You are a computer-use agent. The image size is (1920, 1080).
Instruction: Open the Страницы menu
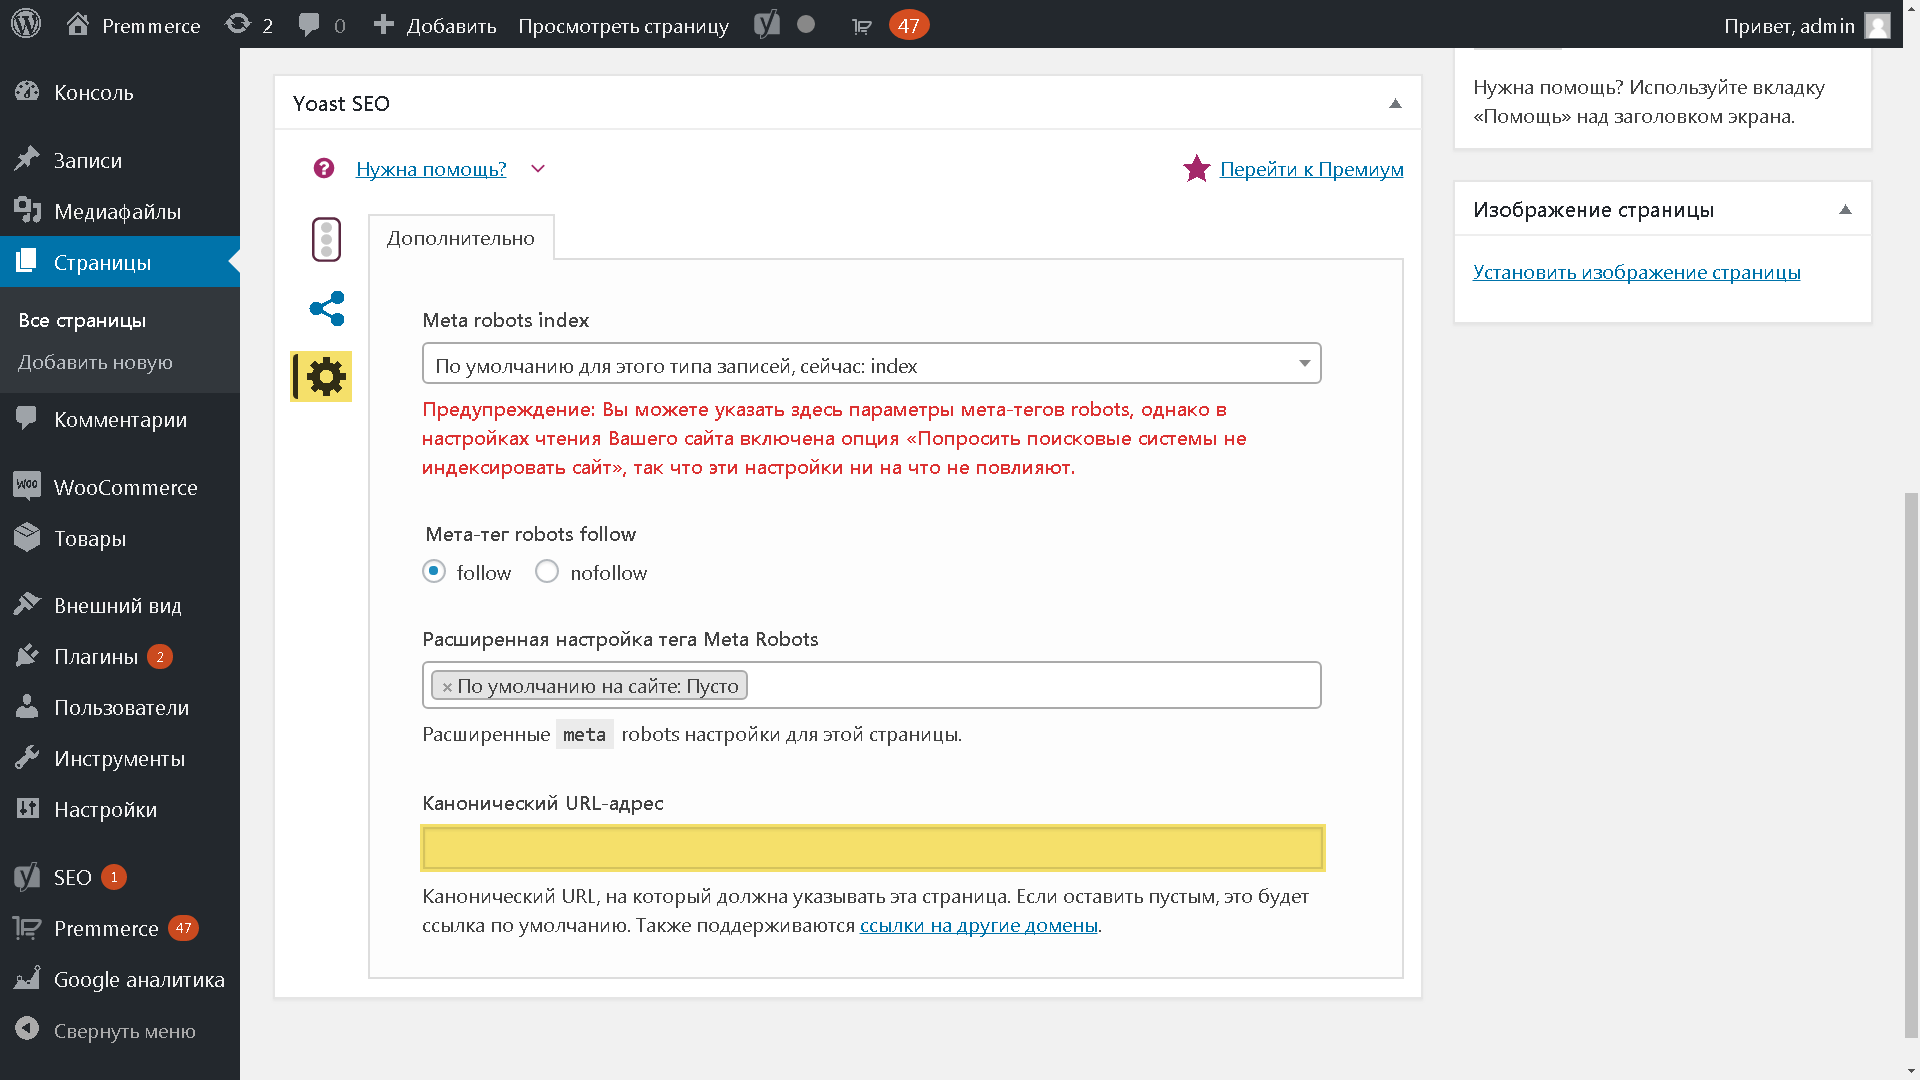[120, 262]
